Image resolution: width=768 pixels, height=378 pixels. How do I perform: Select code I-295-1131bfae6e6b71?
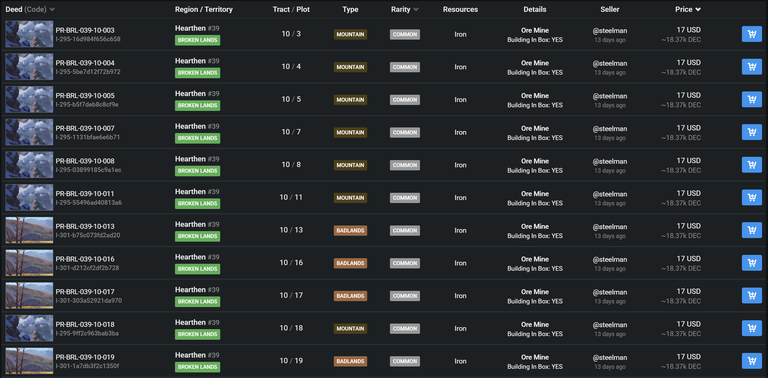point(88,137)
